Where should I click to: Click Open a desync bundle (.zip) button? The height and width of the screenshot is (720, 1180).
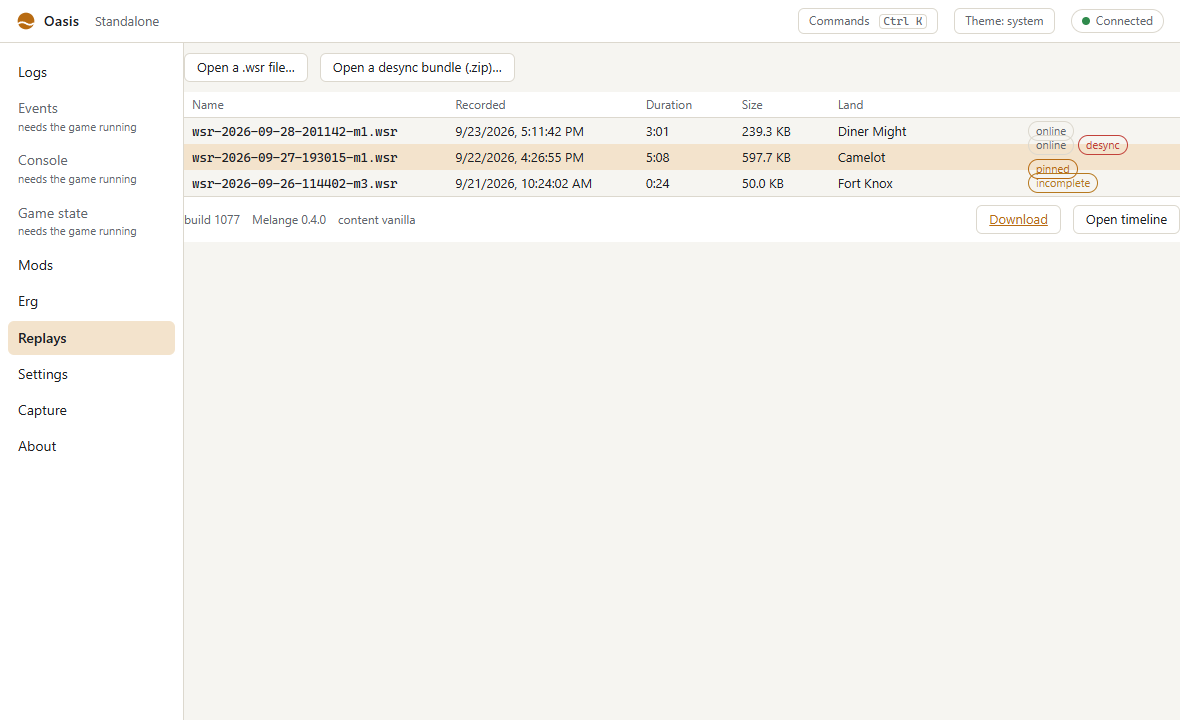(417, 68)
